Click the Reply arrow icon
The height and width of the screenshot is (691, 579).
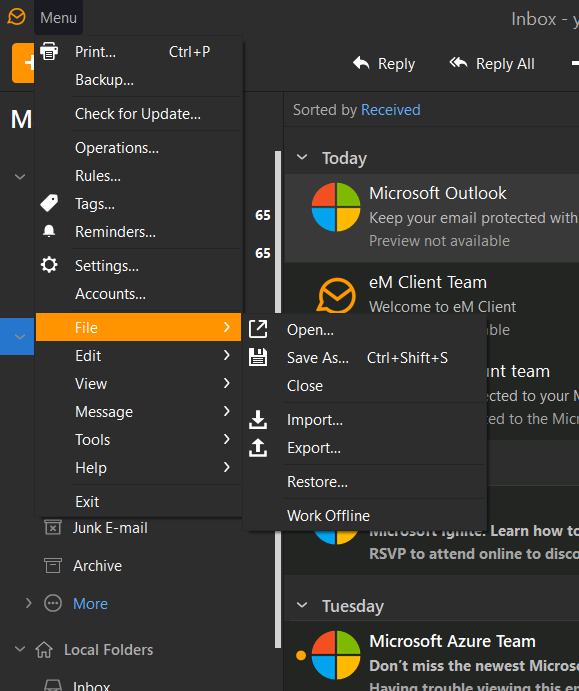click(x=361, y=63)
